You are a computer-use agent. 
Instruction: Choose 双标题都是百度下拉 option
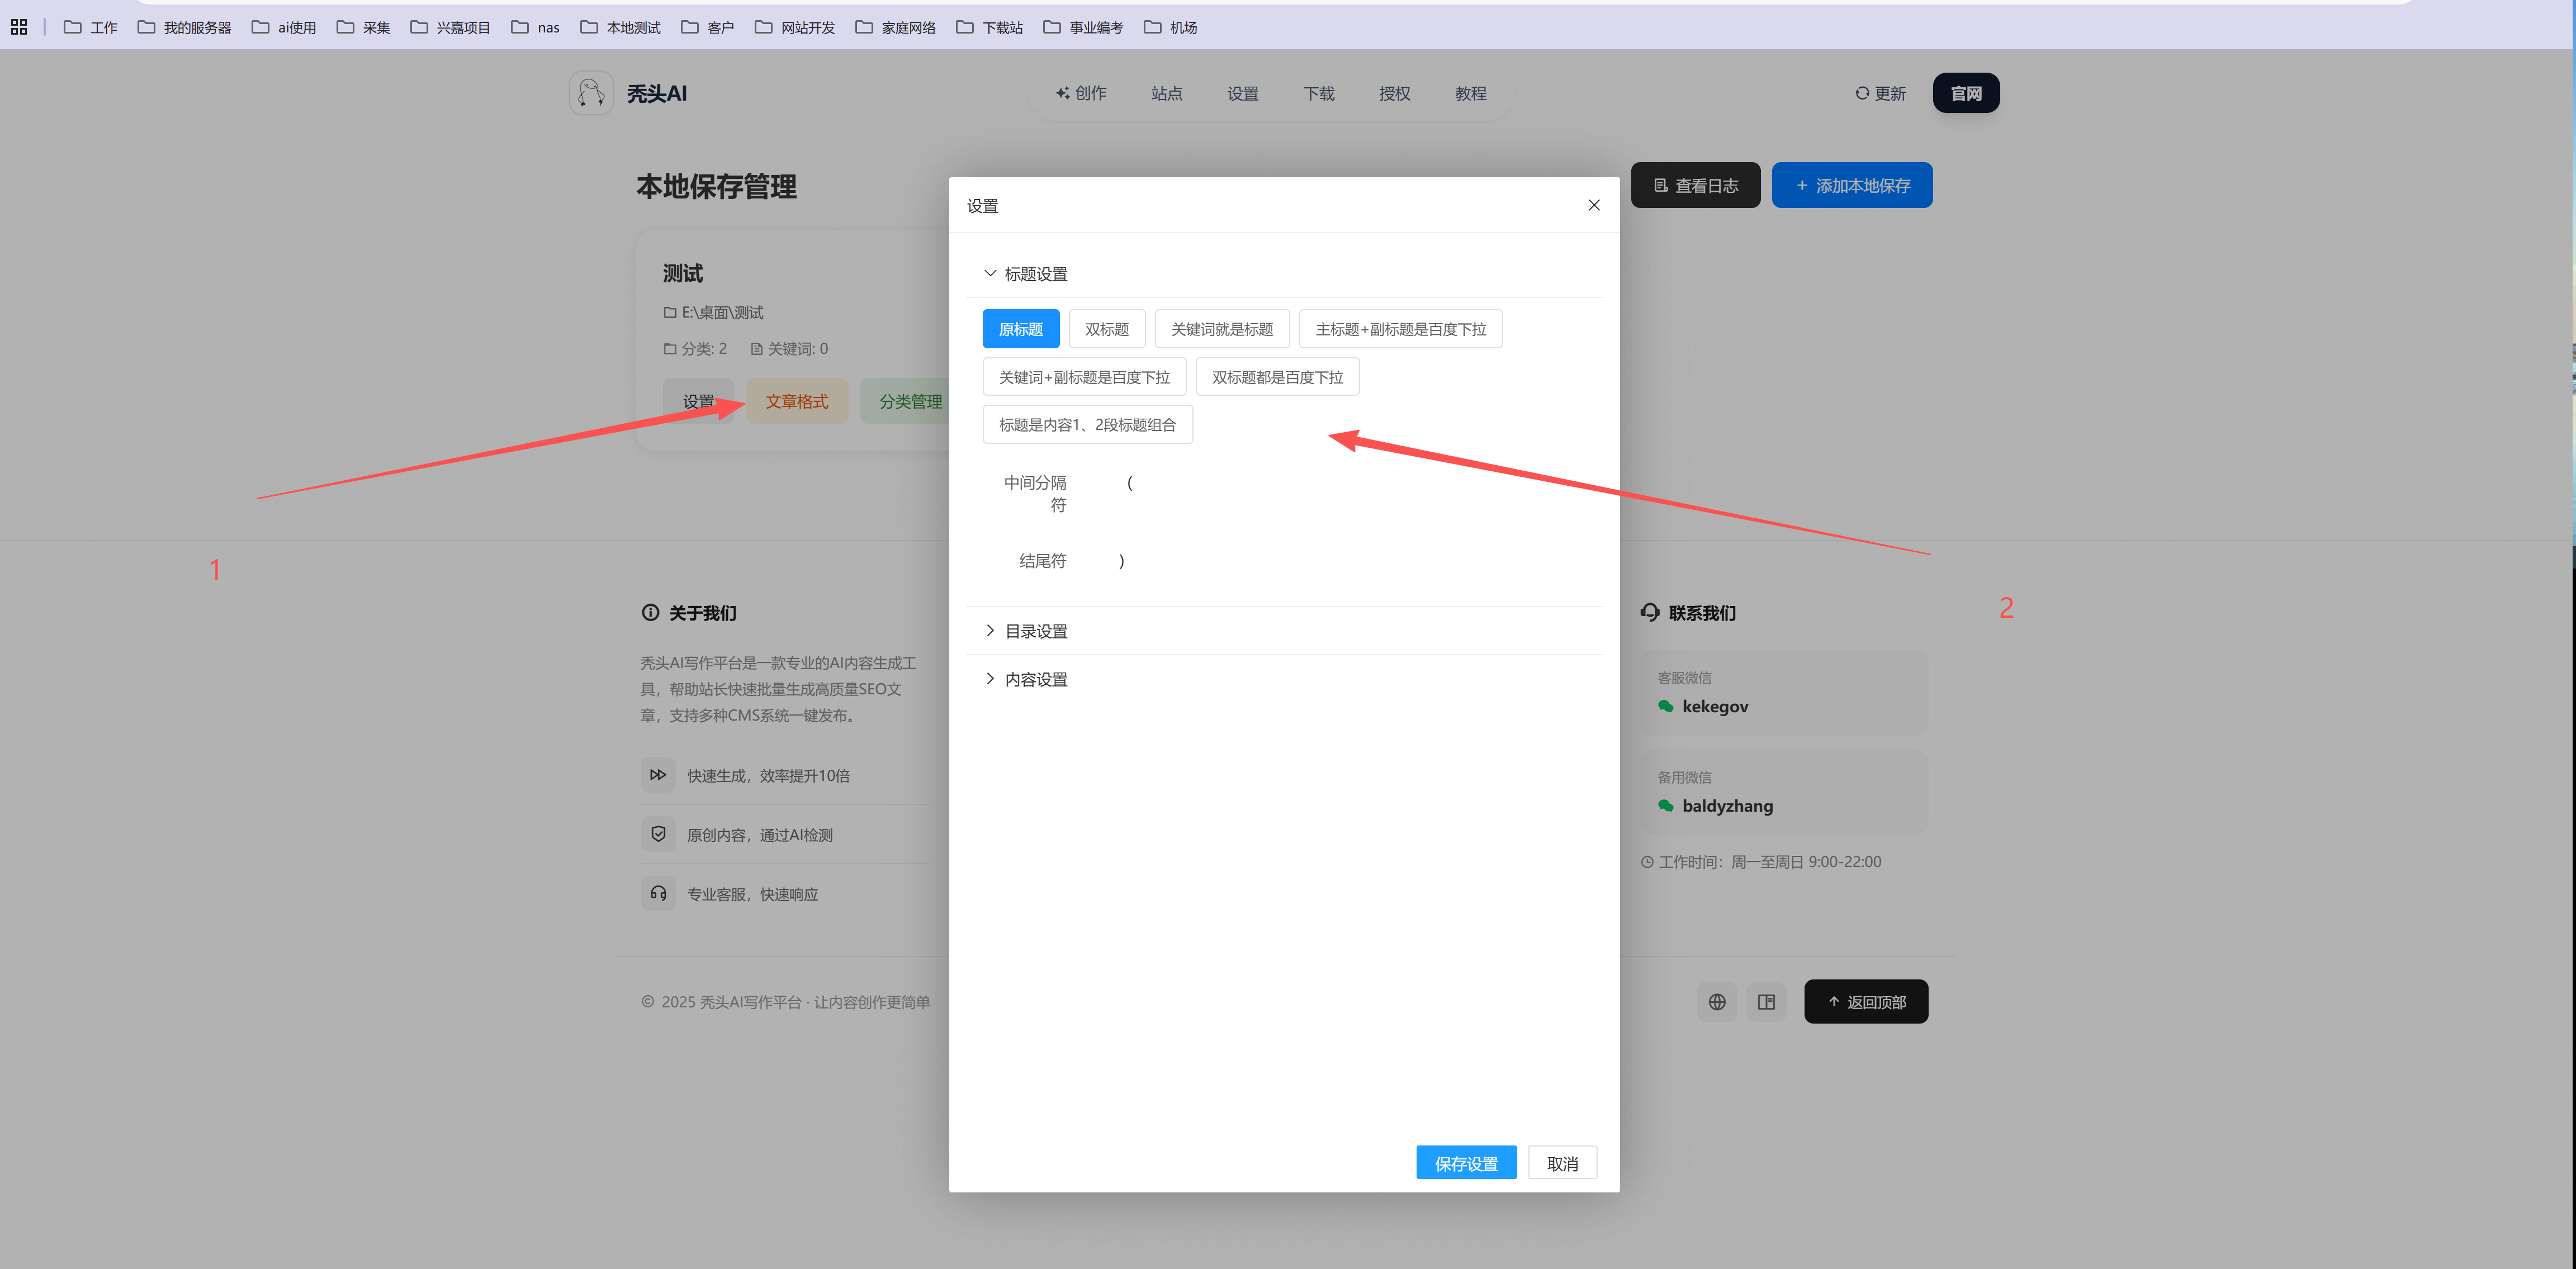click(1277, 377)
